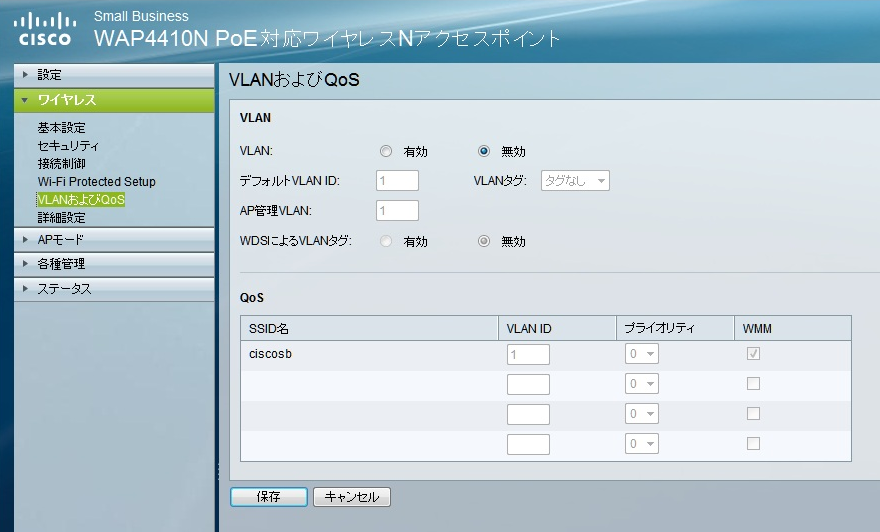Expand the 設定 menu section
The image size is (880, 532).
114,75
